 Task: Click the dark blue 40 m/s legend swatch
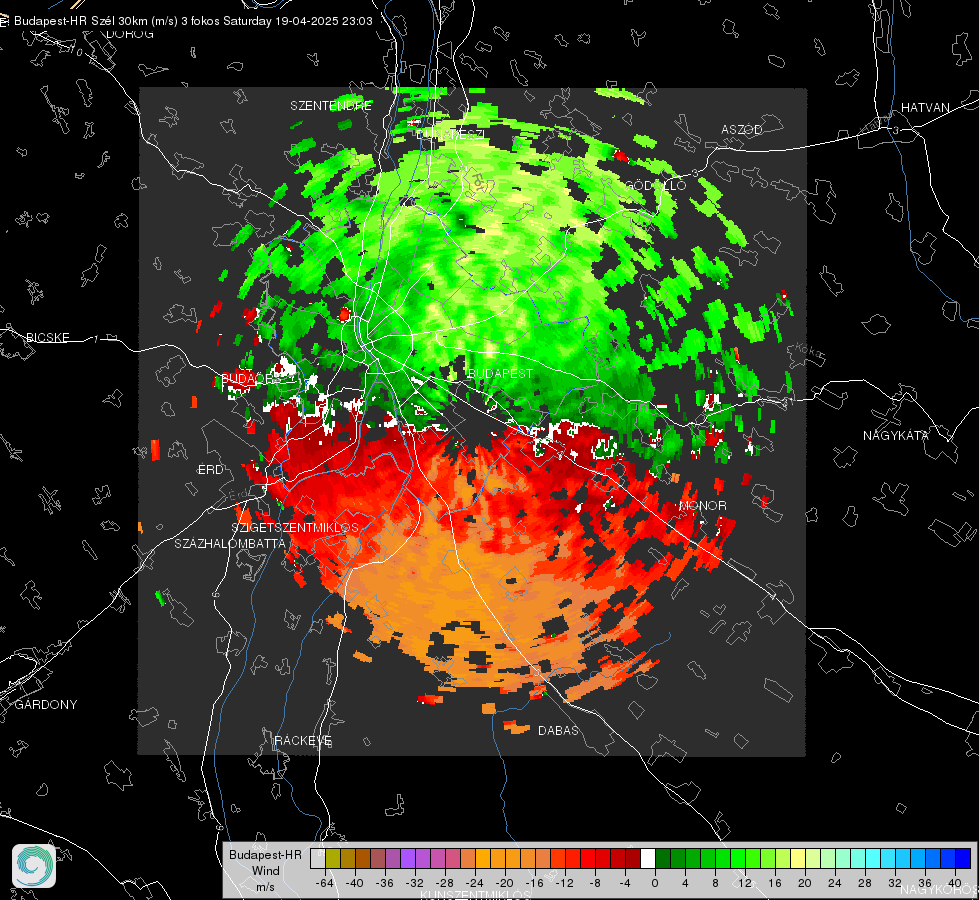click(x=963, y=859)
